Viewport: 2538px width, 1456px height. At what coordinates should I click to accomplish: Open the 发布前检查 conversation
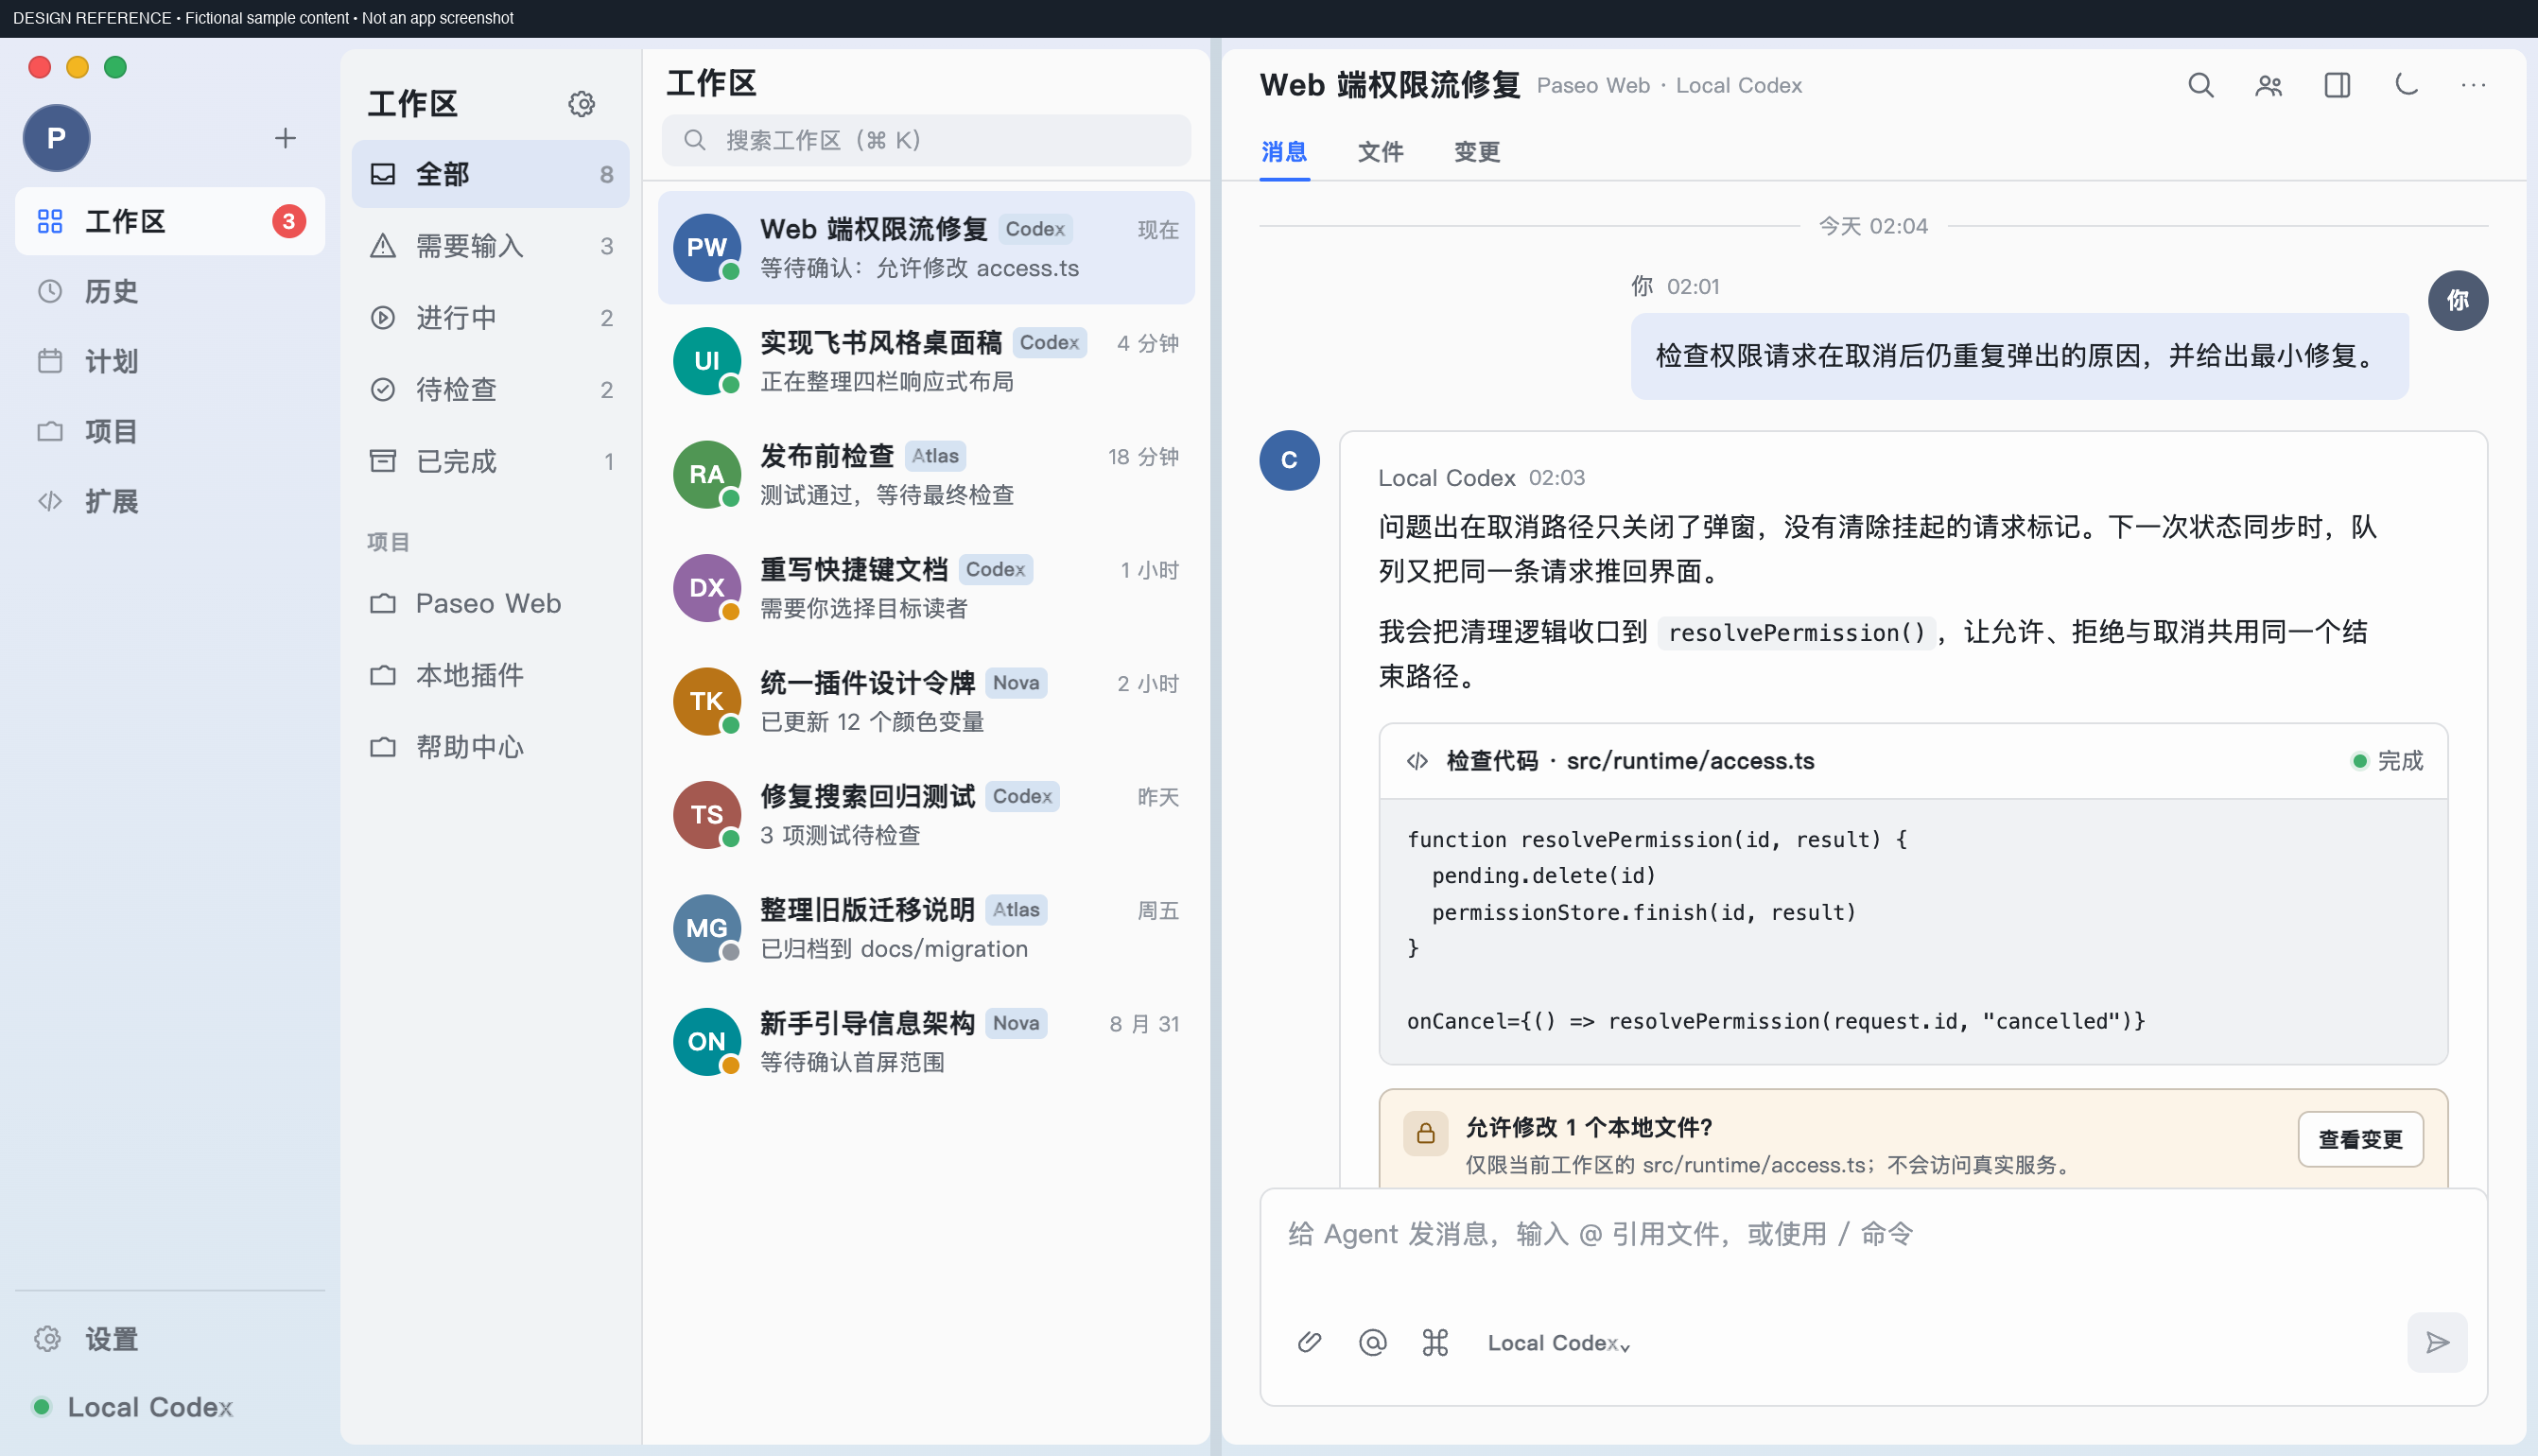coord(926,474)
